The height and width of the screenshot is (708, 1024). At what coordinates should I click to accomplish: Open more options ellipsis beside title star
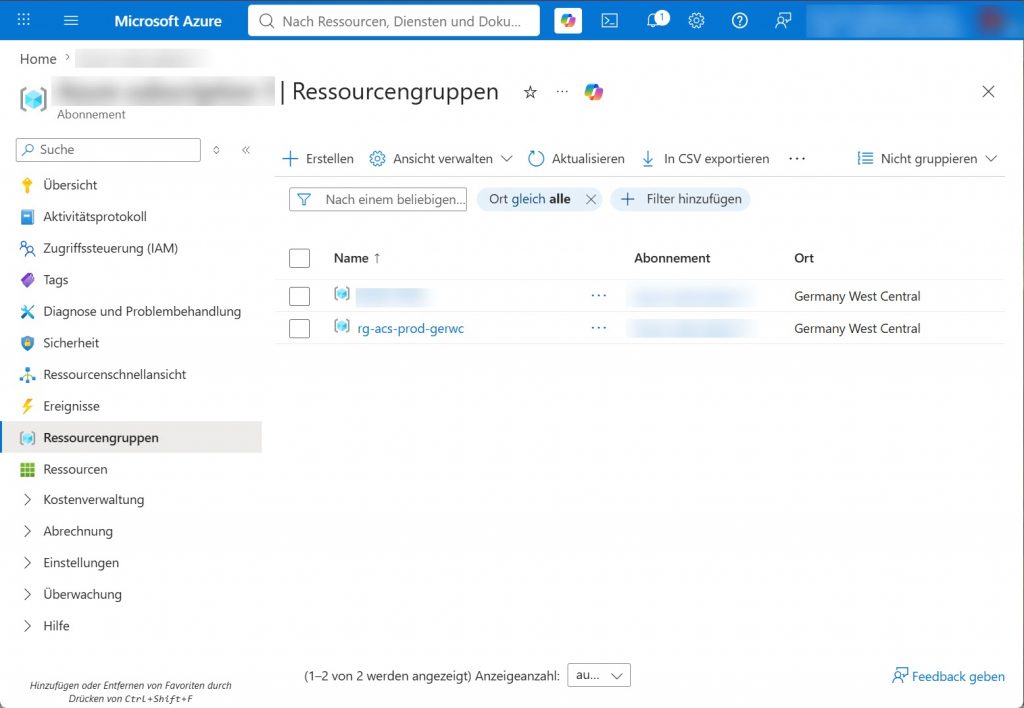pos(562,91)
